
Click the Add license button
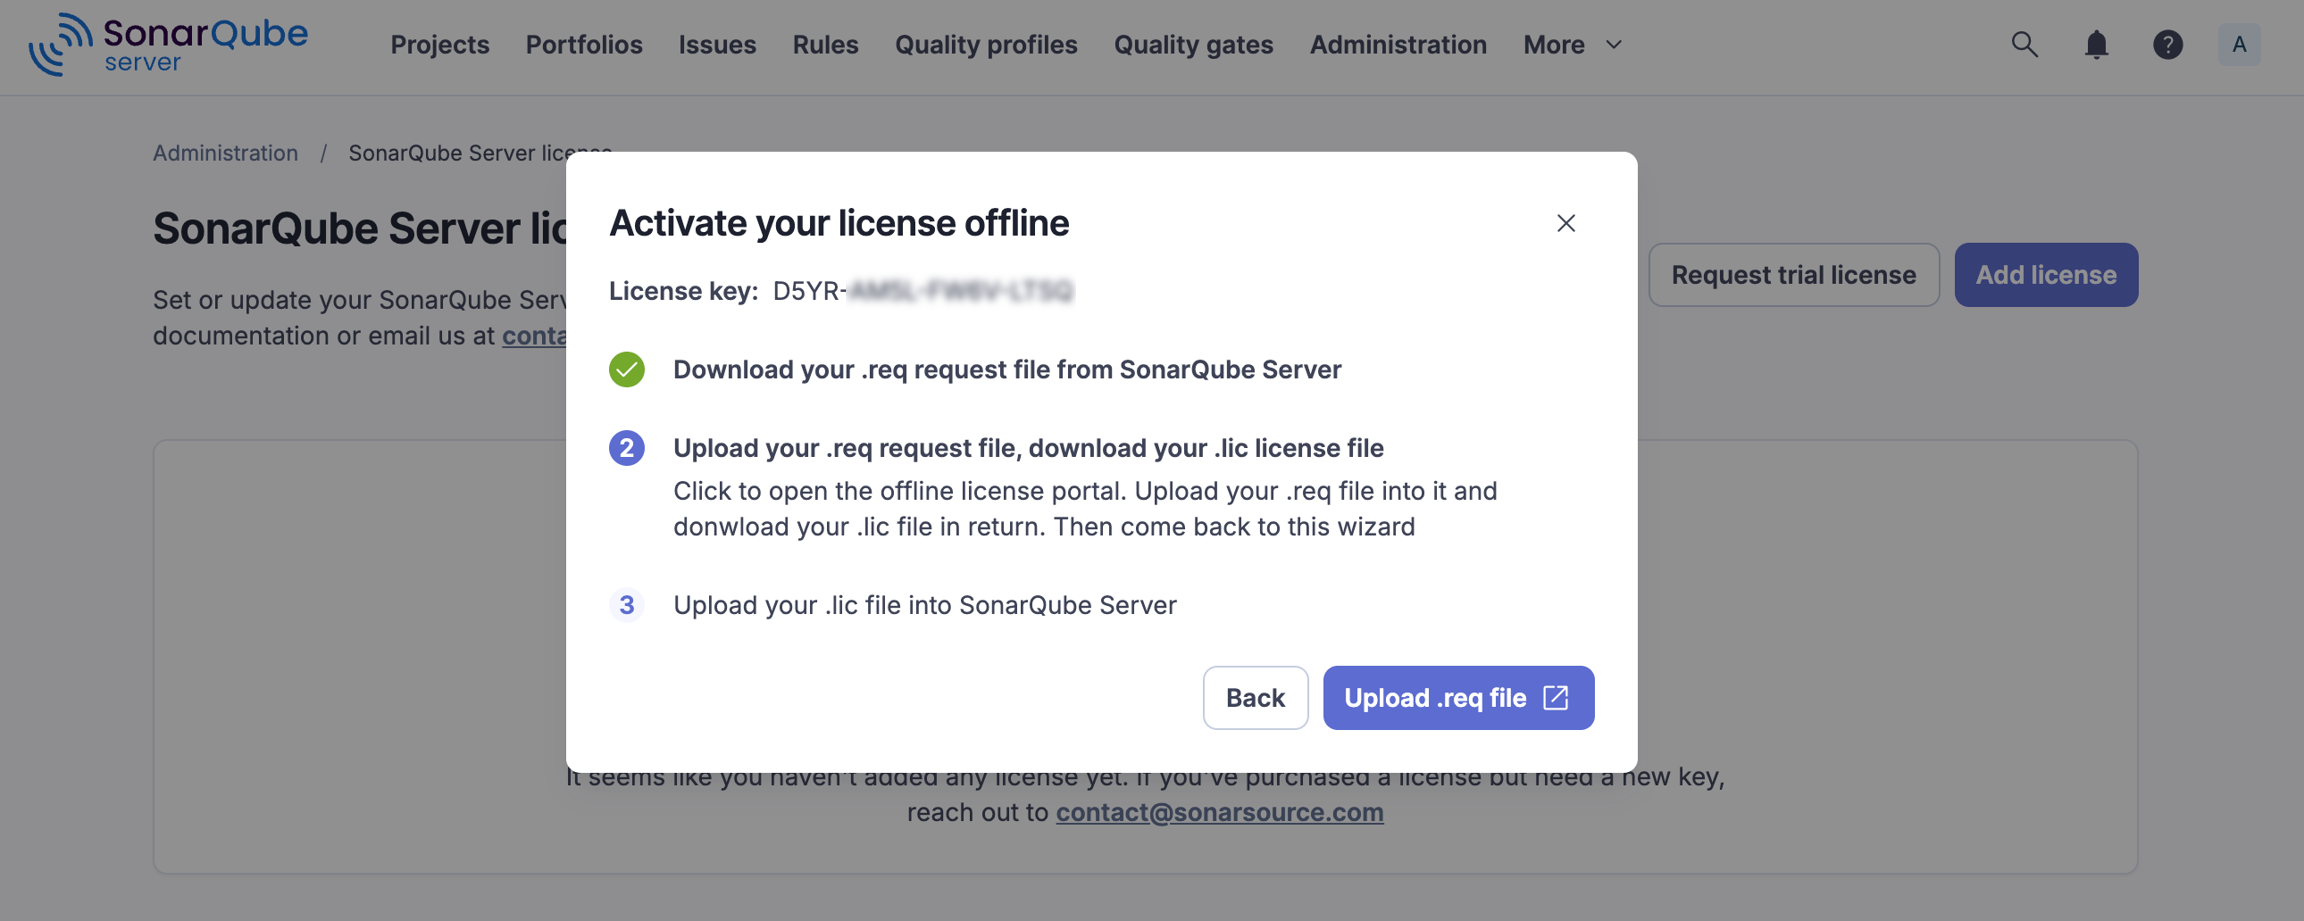[x=2046, y=275]
